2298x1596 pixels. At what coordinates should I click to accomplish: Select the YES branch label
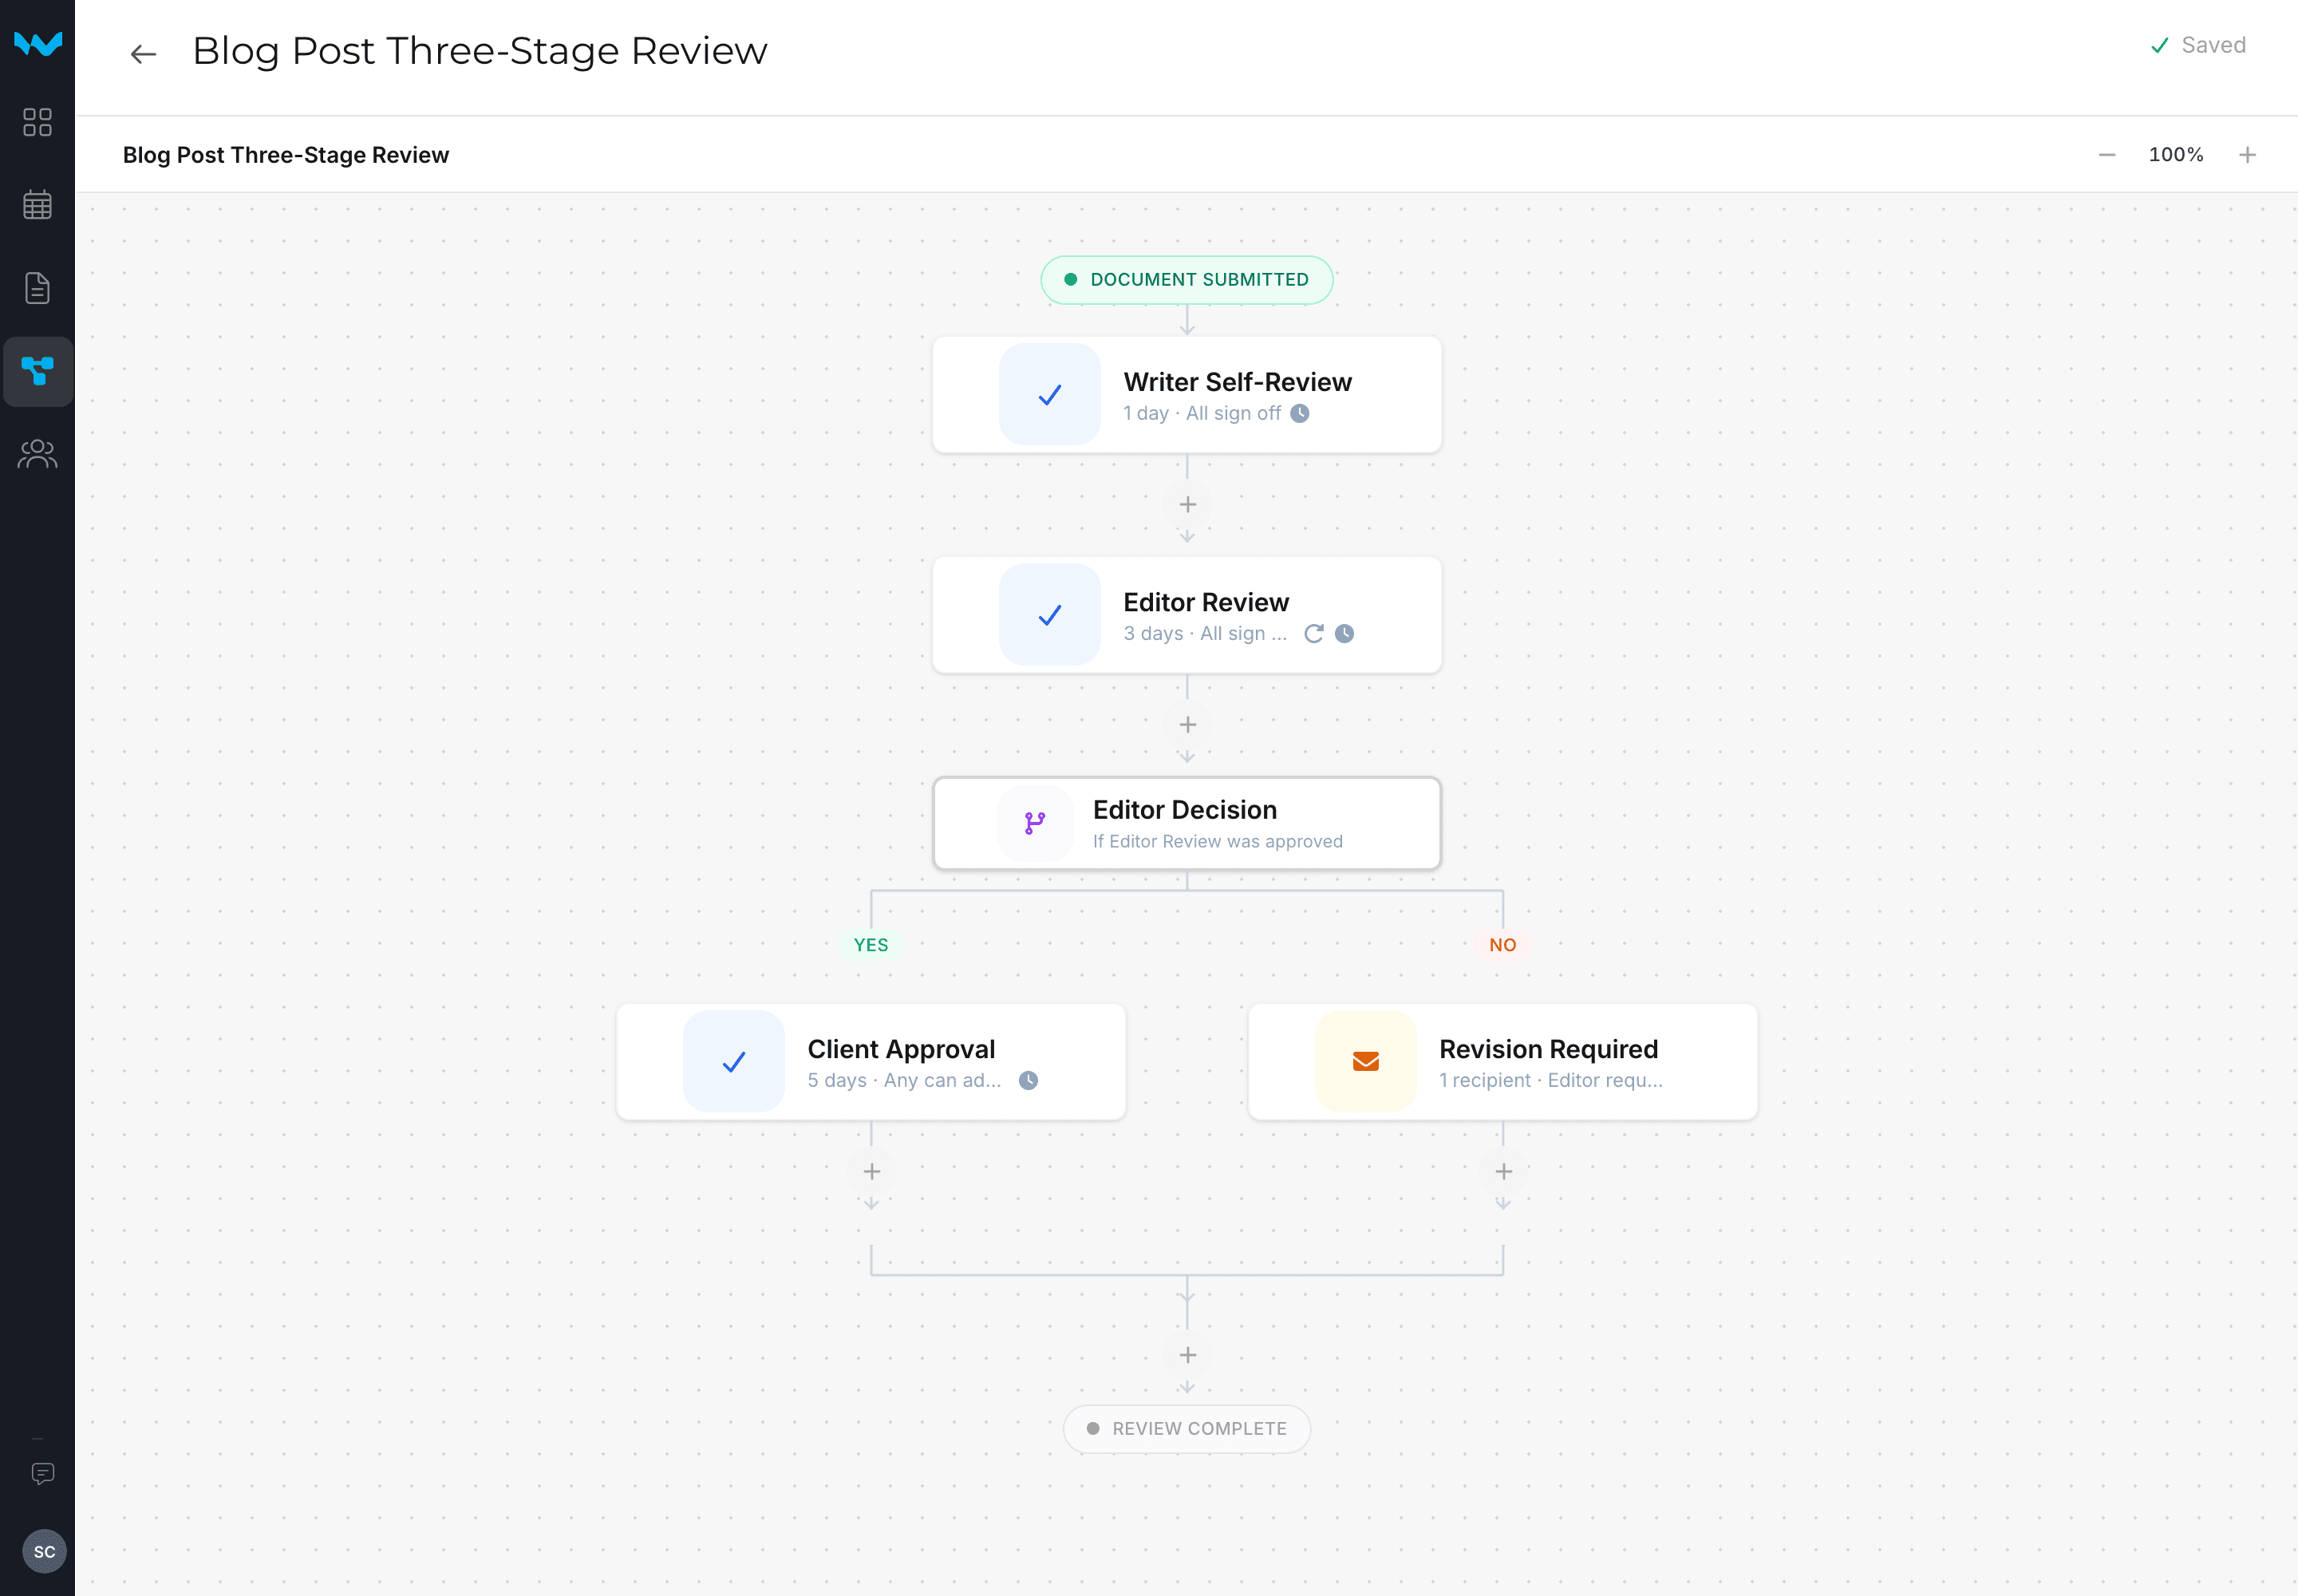point(871,944)
